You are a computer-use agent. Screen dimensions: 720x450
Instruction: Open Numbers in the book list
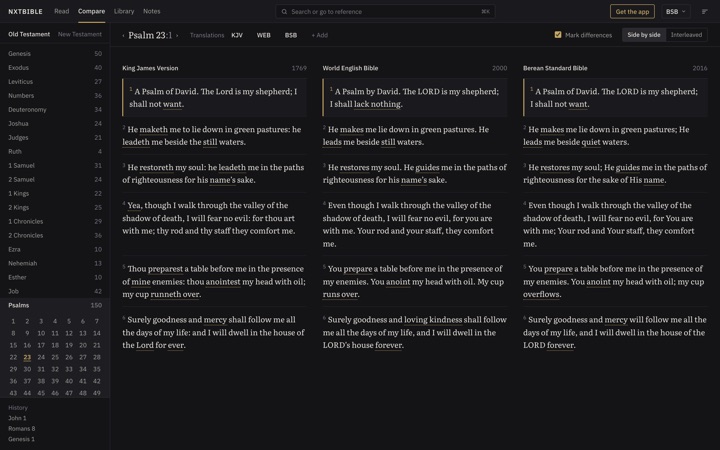pos(55,96)
